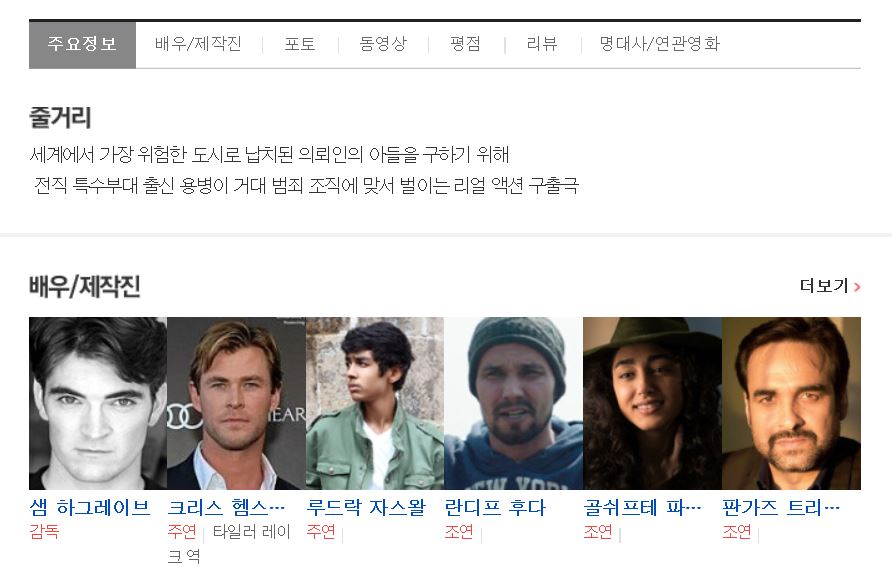Viewport: 892px width, 587px height.
Task: Open the 샘 하그레이브 director photo
Action: [98, 403]
